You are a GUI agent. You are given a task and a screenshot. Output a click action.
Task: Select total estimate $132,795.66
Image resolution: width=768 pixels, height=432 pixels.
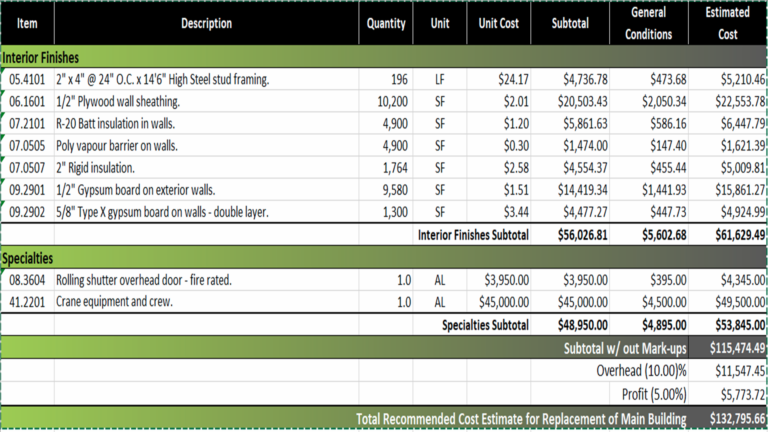737,419
